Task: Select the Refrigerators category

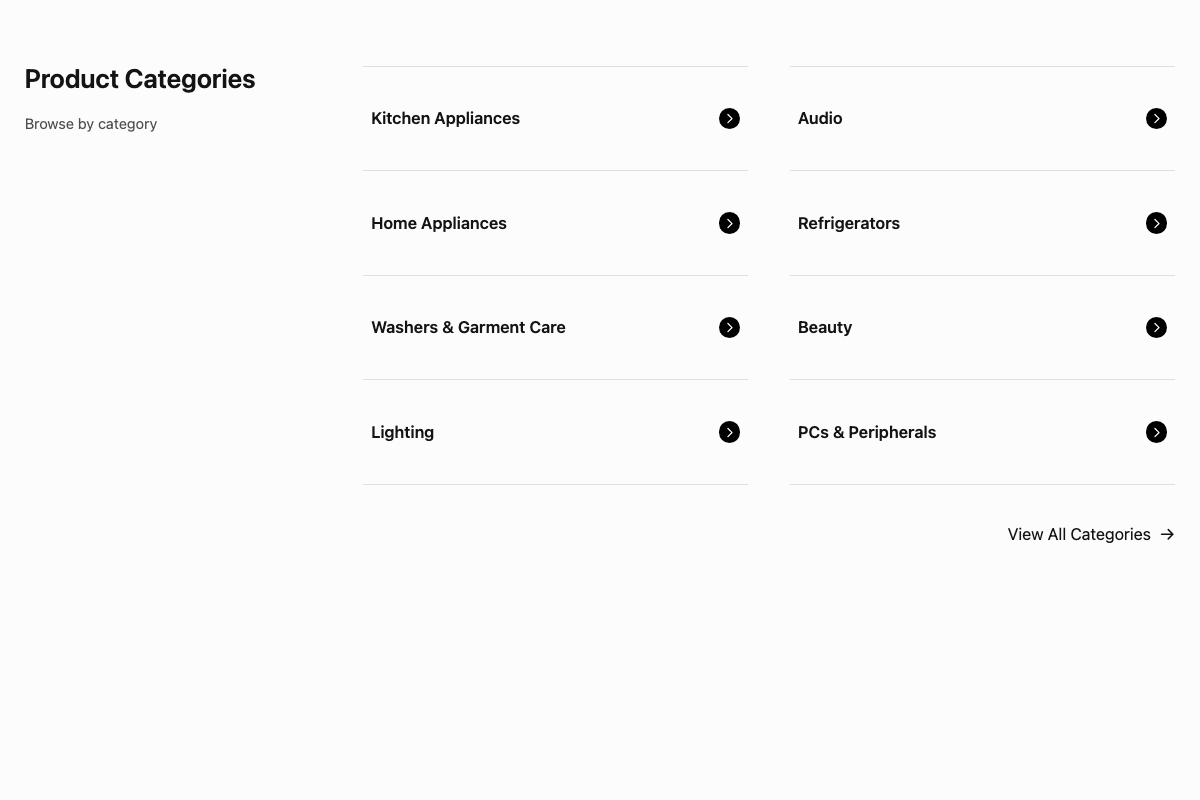Action: click(849, 223)
